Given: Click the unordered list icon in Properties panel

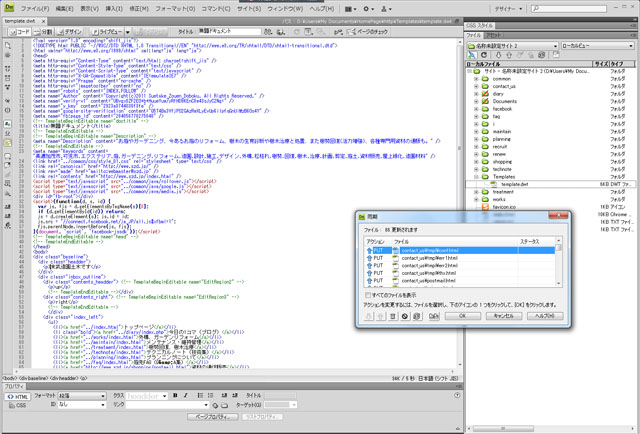Looking at the screenshot, I should 200,395.
